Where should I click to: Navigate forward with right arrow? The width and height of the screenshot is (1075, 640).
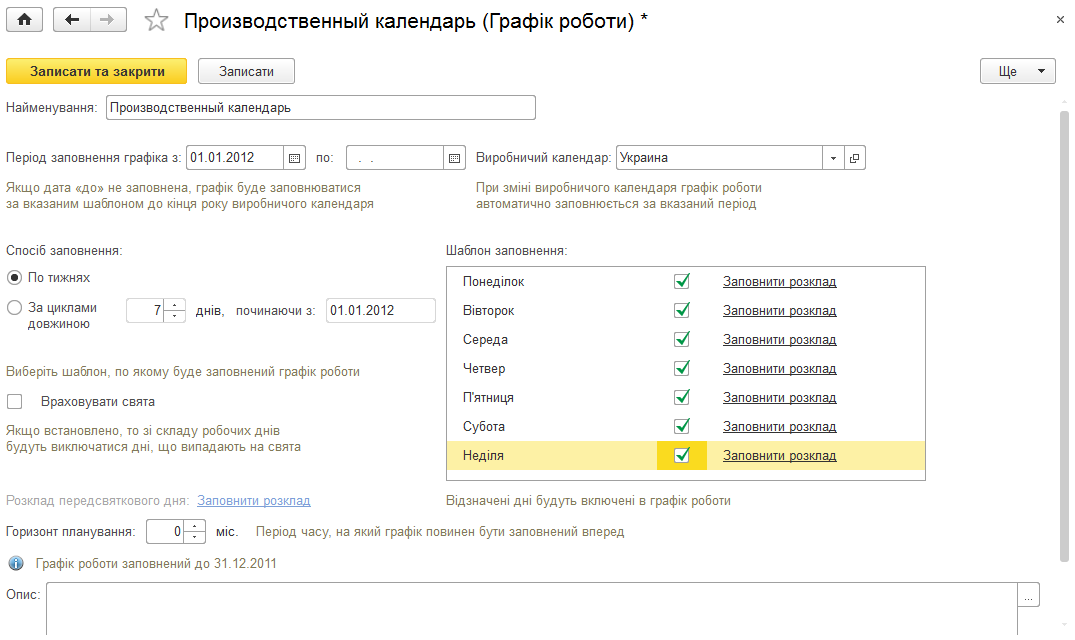[x=108, y=20]
